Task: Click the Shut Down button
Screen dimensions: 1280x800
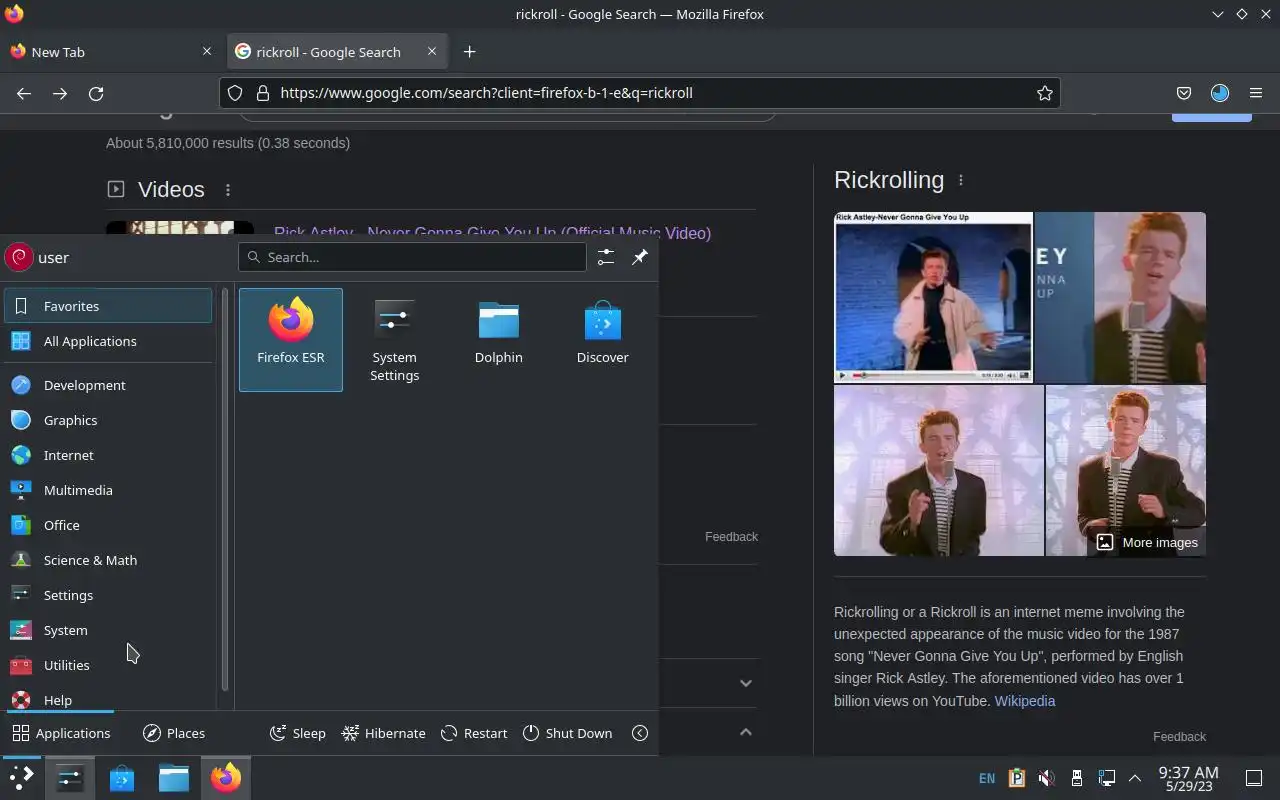Action: (x=567, y=733)
